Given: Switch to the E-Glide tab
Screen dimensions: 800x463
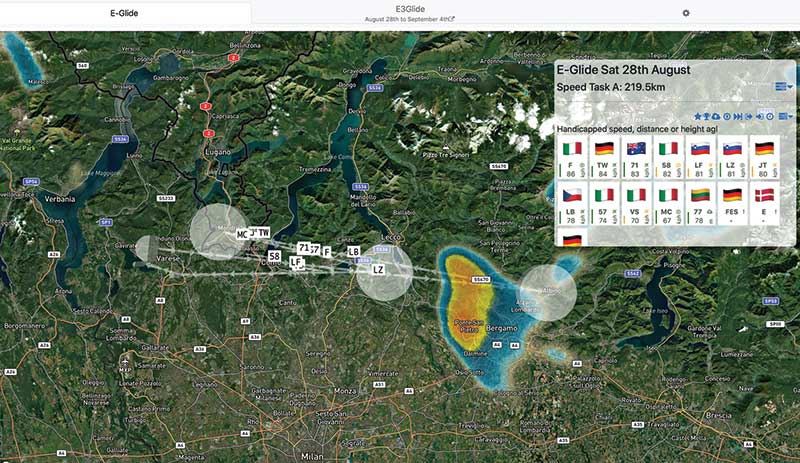Looking at the screenshot, I should point(124,13).
